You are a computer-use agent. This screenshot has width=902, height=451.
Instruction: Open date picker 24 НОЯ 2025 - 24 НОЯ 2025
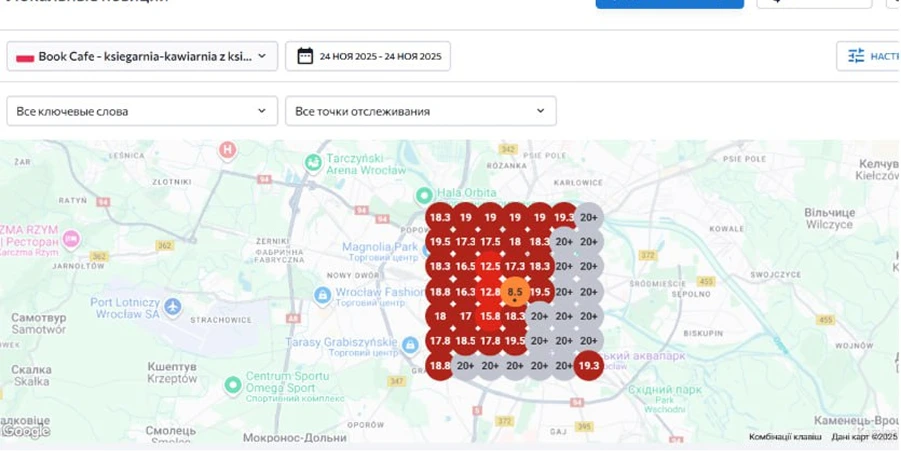[x=368, y=56]
